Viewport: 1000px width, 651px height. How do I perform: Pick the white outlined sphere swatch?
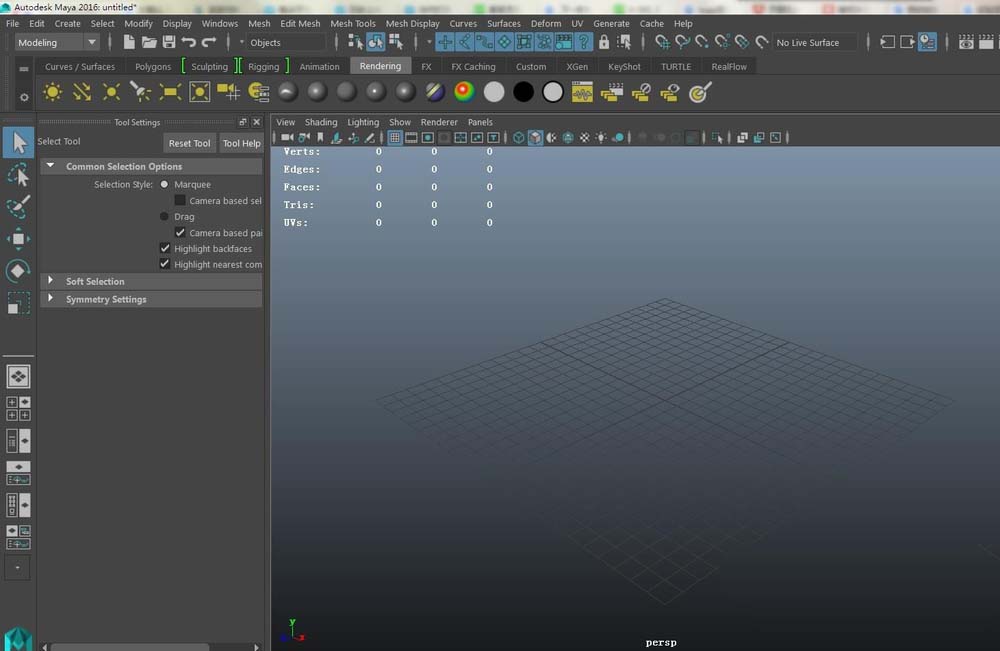click(552, 92)
